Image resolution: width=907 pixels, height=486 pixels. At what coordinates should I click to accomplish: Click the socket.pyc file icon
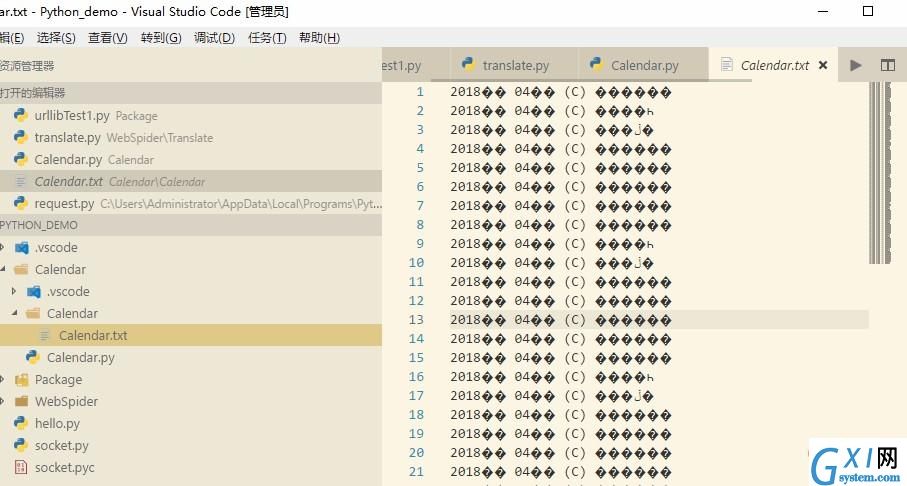click(x=21, y=467)
